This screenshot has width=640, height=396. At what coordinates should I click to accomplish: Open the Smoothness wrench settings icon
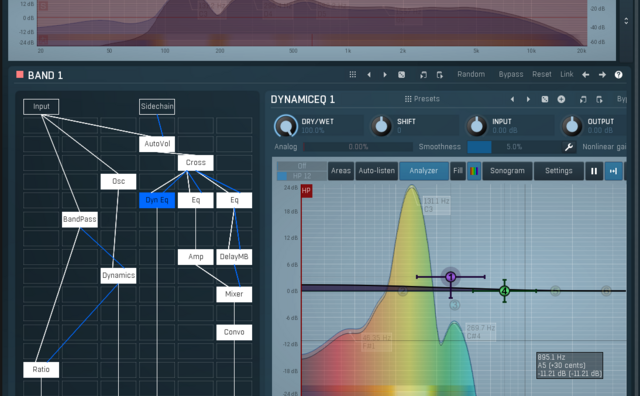[569, 147]
